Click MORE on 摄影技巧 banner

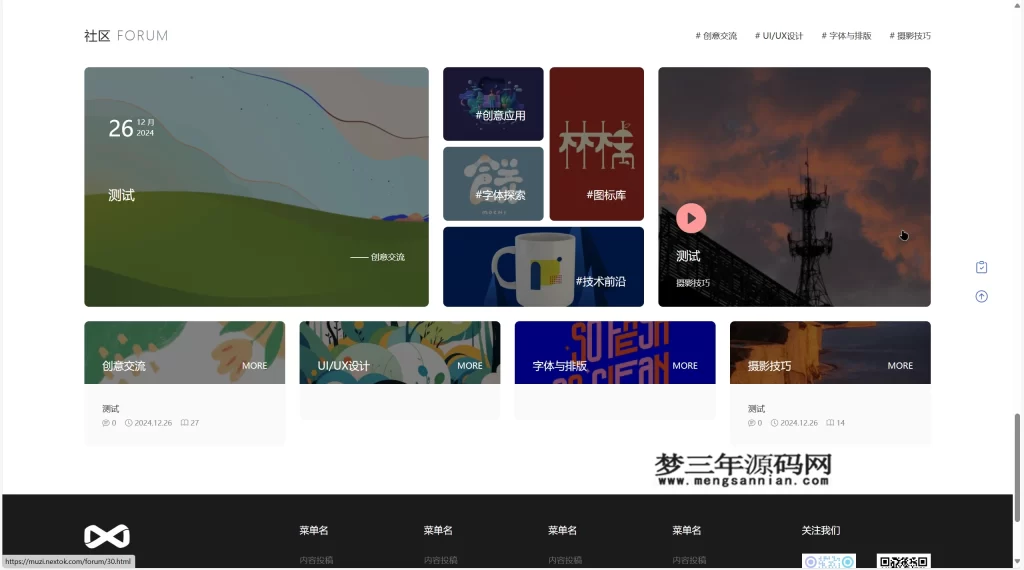[x=900, y=366]
